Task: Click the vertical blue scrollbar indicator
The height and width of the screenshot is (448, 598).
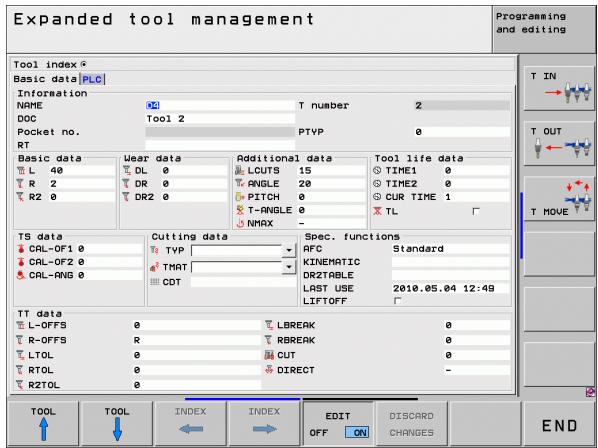Action: point(521,226)
